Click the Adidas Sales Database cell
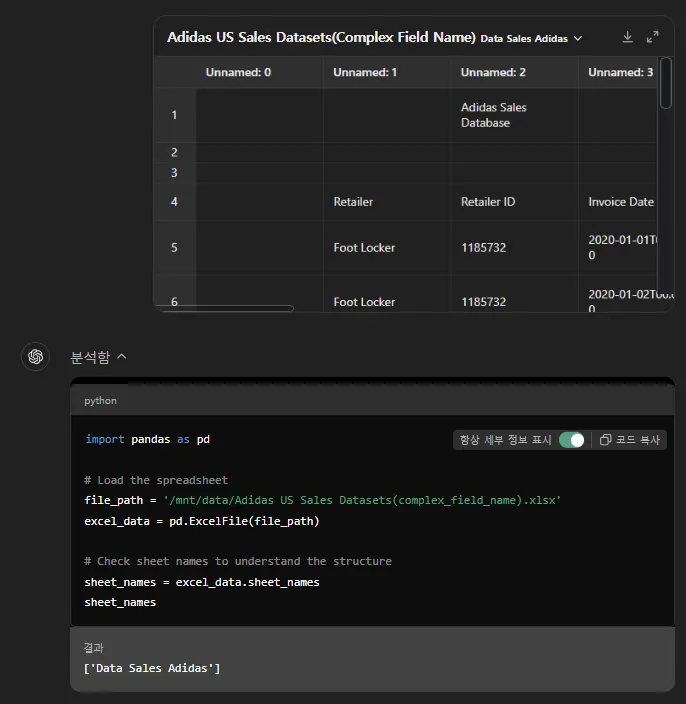Image resolution: width=686 pixels, height=704 pixels. (493, 115)
